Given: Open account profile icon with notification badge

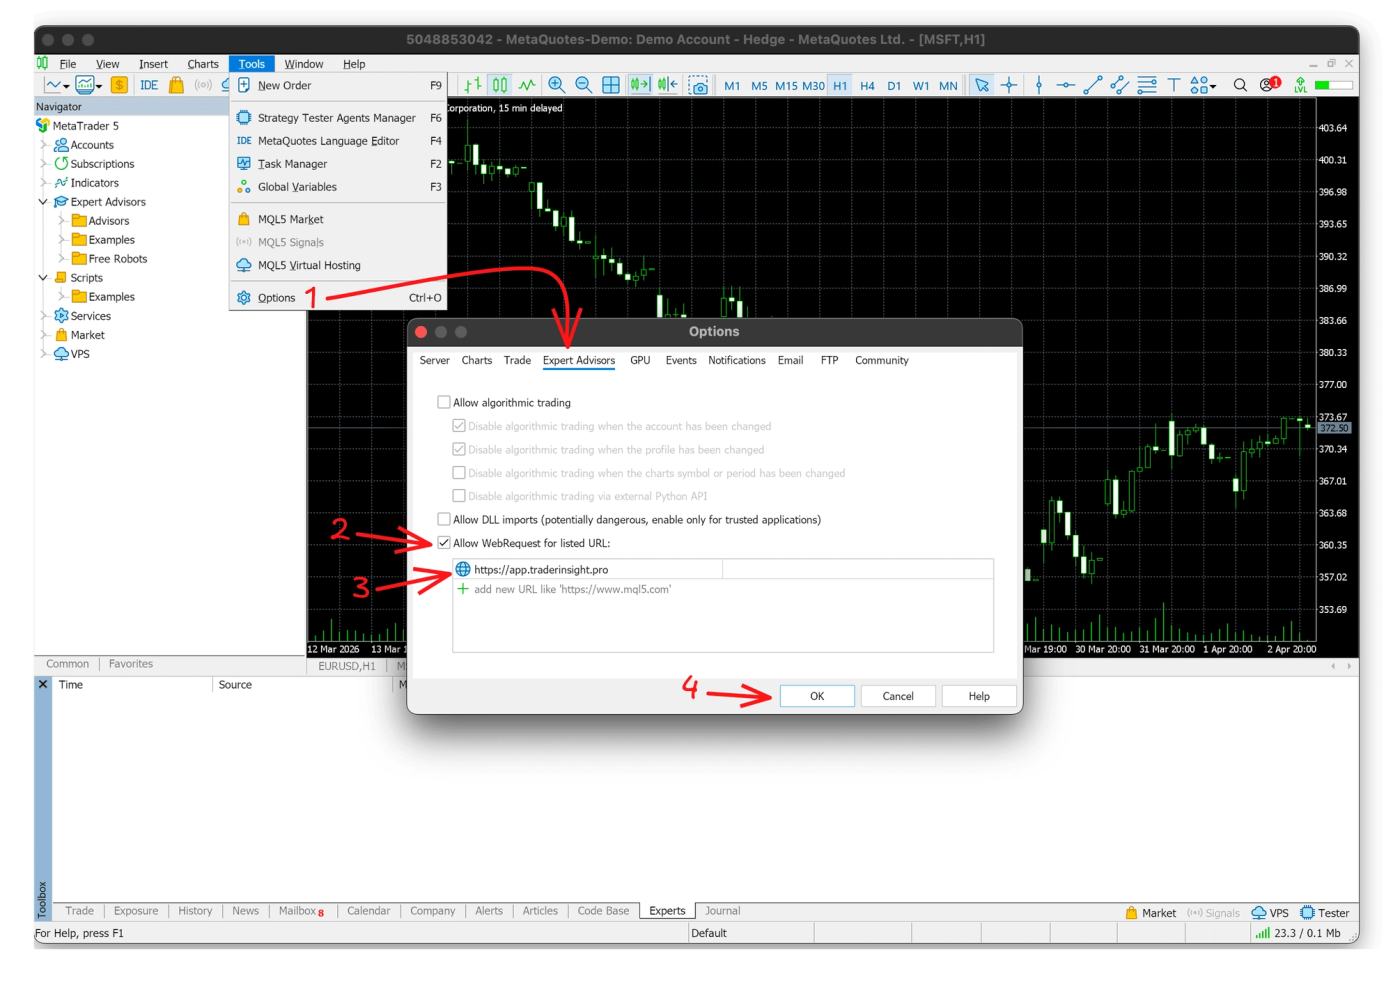Looking at the screenshot, I should pyautogui.click(x=1270, y=85).
